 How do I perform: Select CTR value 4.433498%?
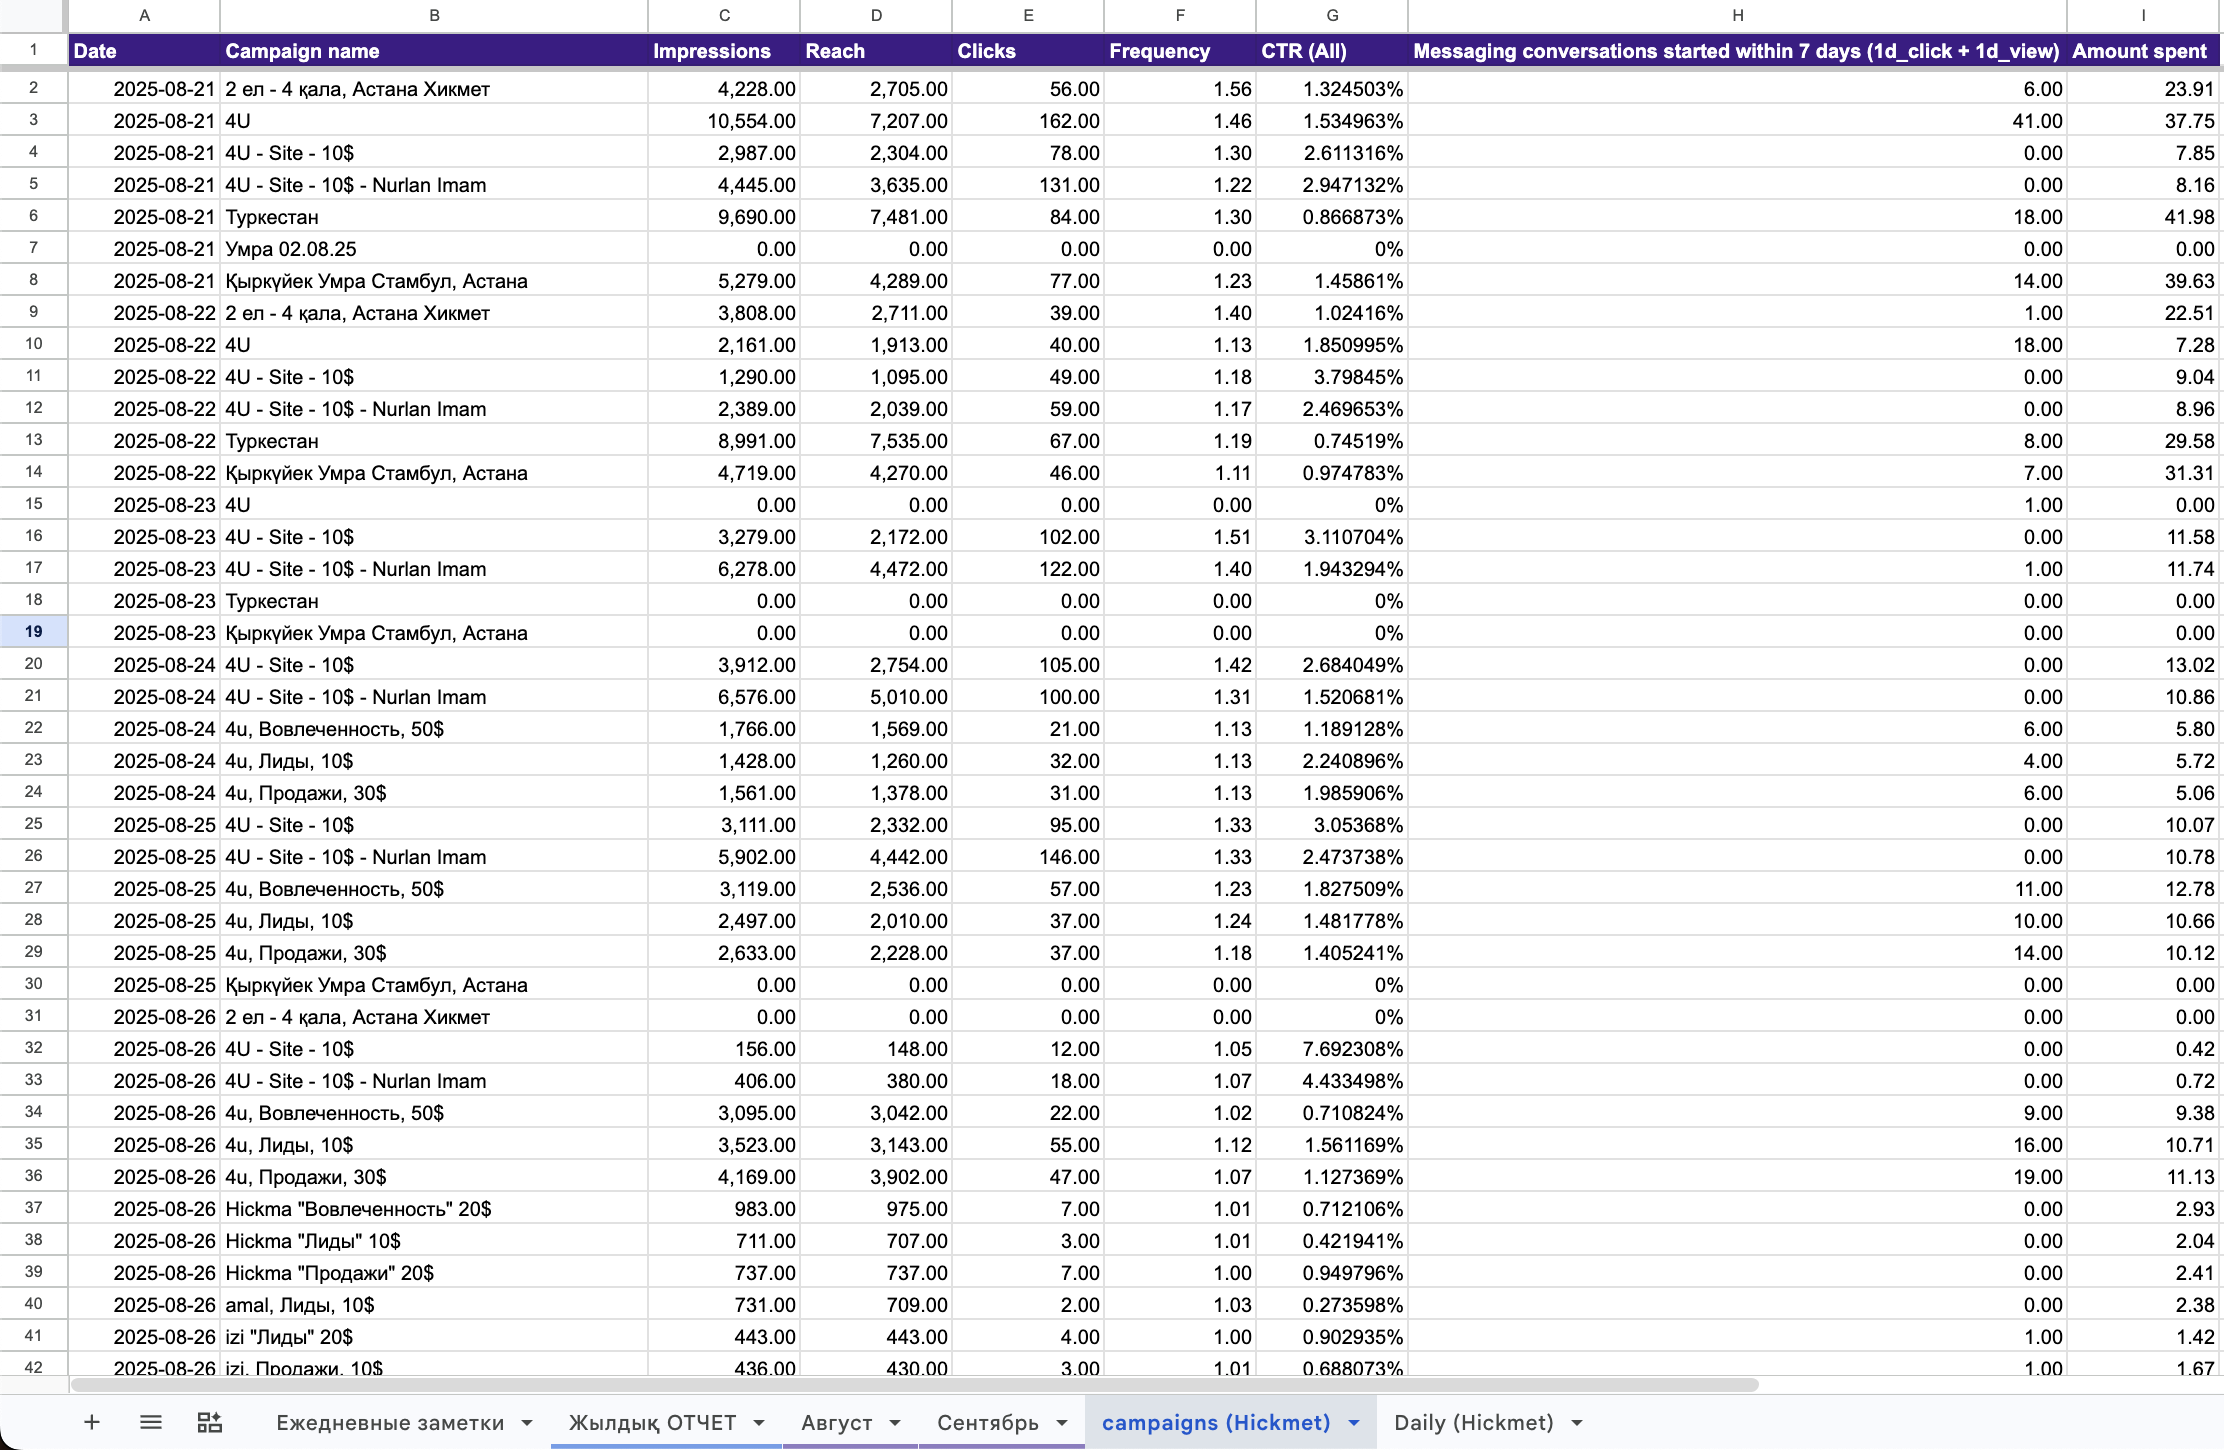(1332, 1081)
